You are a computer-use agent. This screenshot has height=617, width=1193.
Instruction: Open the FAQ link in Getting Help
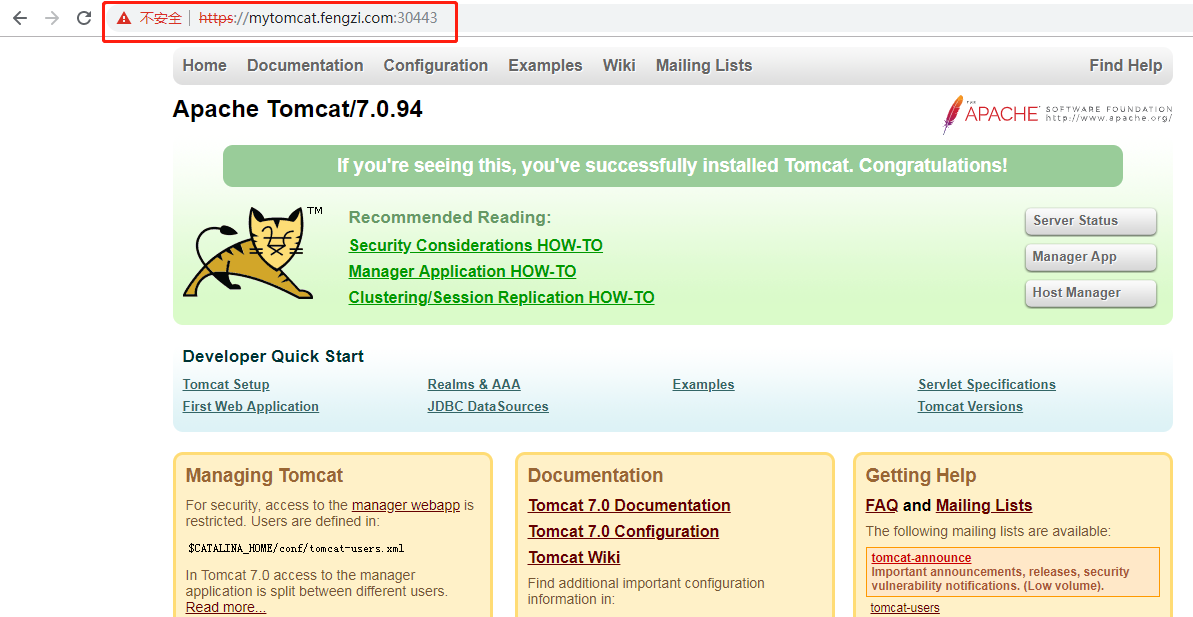882,506
